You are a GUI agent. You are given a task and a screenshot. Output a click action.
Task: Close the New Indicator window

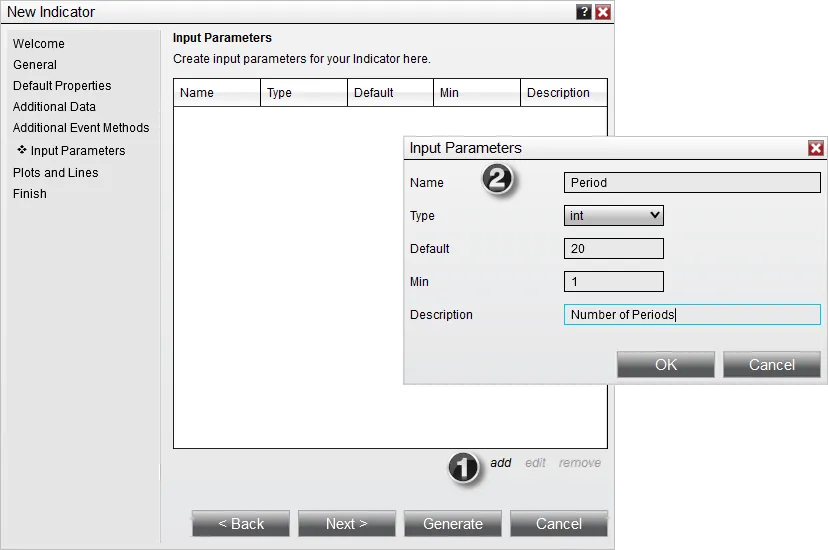click(603, 12)
